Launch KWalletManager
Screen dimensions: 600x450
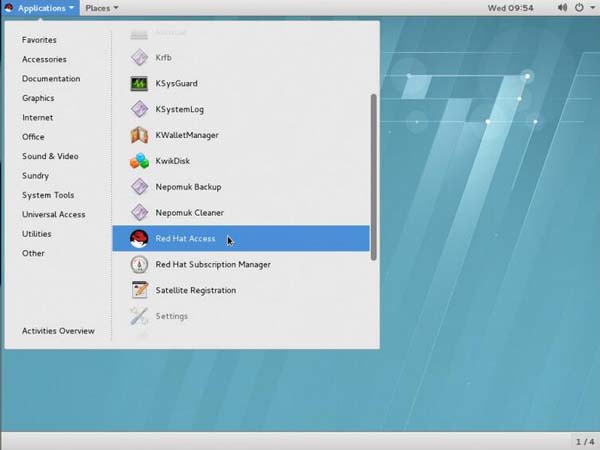pos(186,135)
